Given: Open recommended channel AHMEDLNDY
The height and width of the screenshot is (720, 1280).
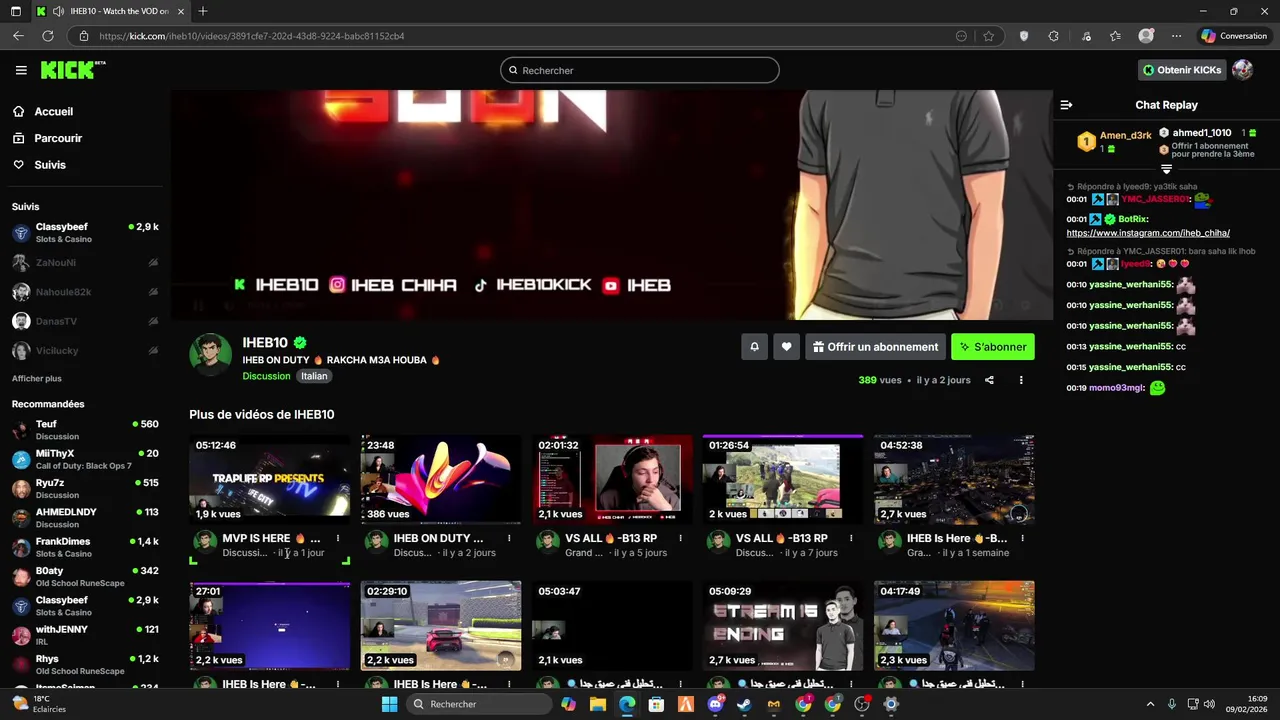Looking at the screenshot, I should (85, 518).
